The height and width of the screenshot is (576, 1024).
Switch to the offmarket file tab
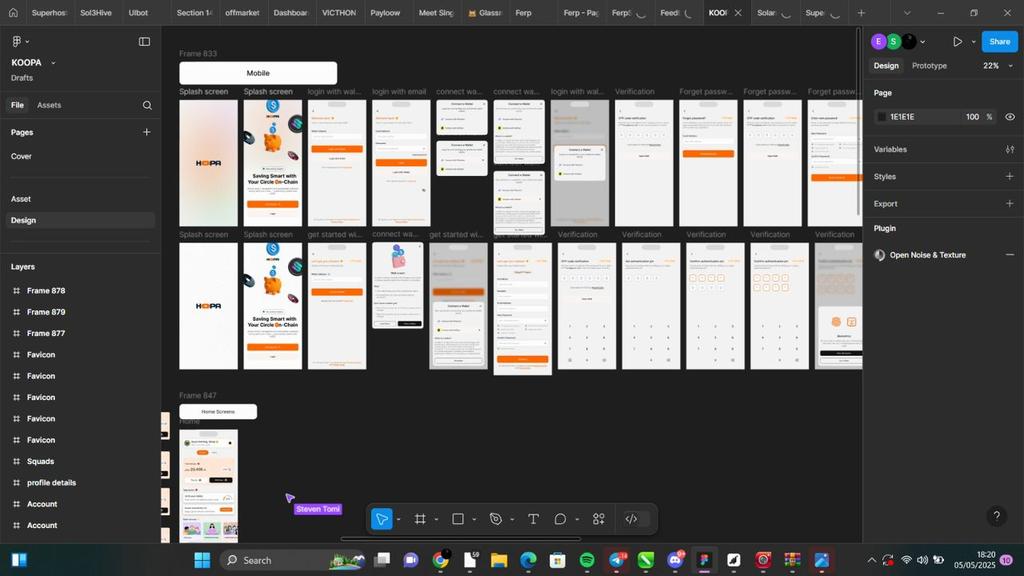click(x=242, y=12)
